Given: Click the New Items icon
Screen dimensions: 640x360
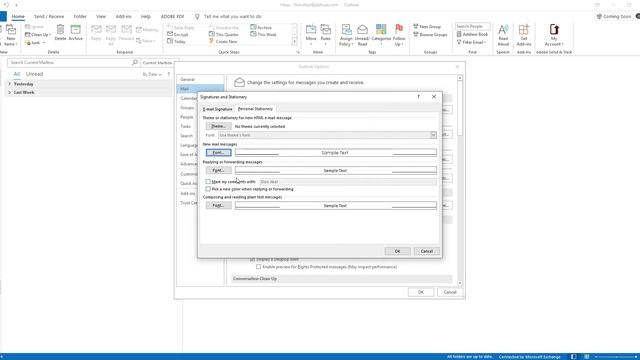Looking at the screenshot, I should tap(11, 30).
